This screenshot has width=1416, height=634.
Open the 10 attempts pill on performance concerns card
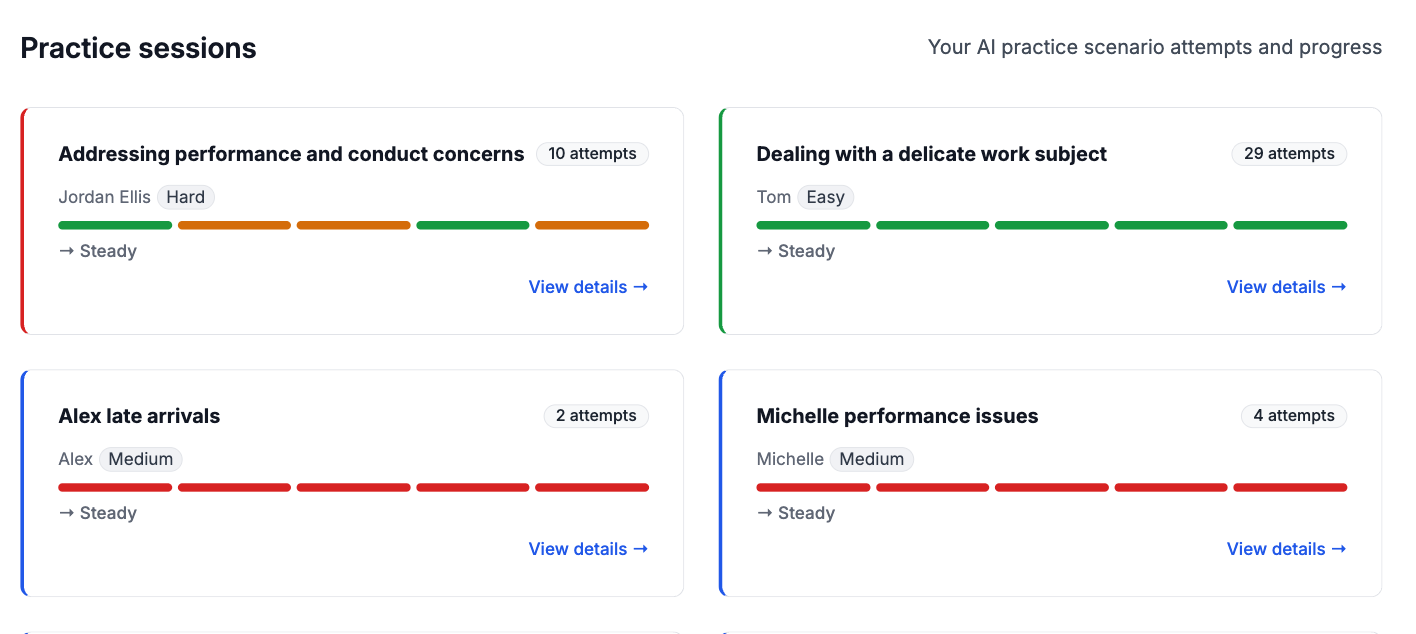pyautogui.click(x=592, y=153)
